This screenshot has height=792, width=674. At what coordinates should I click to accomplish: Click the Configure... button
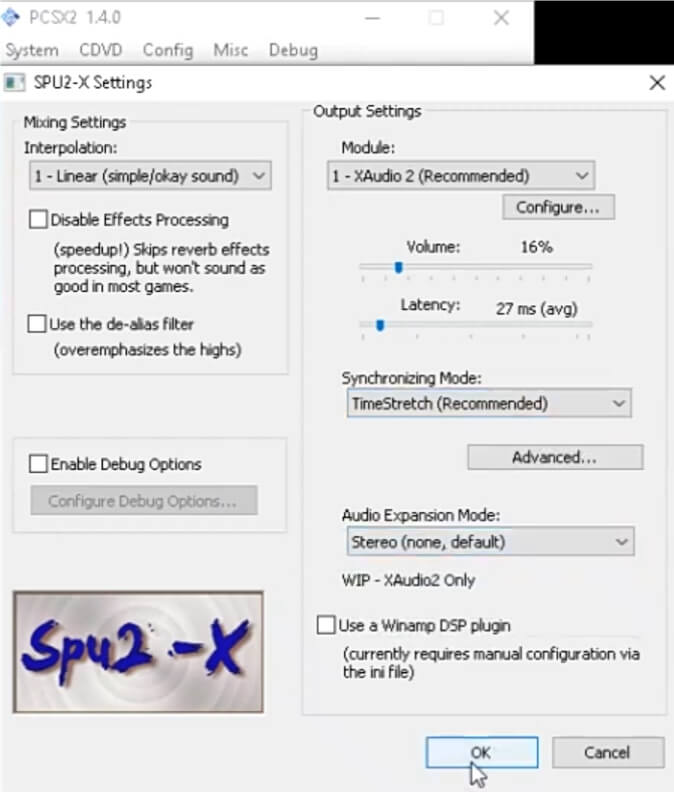tap(558, 207)
